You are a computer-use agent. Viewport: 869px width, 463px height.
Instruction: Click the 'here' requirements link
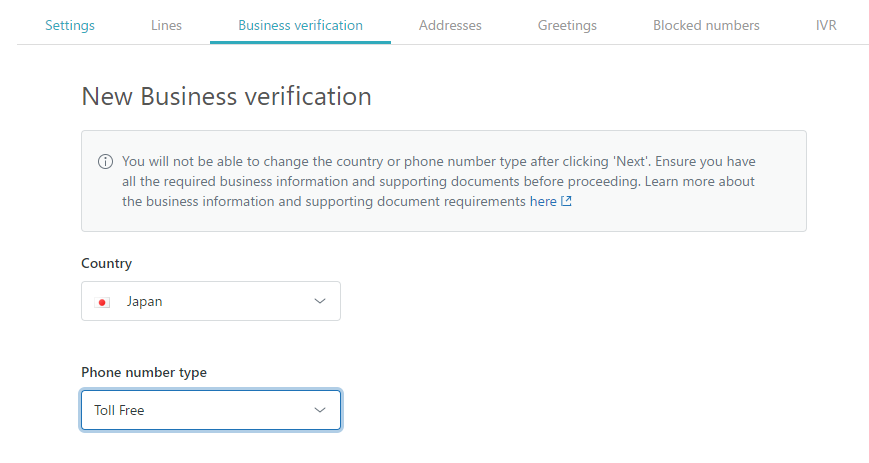tap(543, 201)
